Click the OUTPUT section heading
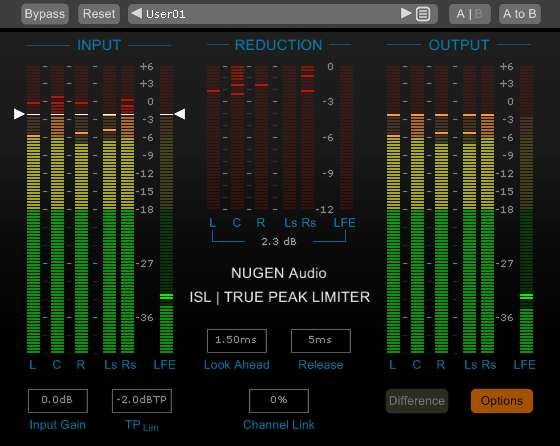The width and height of the screenshot is (560, 446). [x=459, y=45]
